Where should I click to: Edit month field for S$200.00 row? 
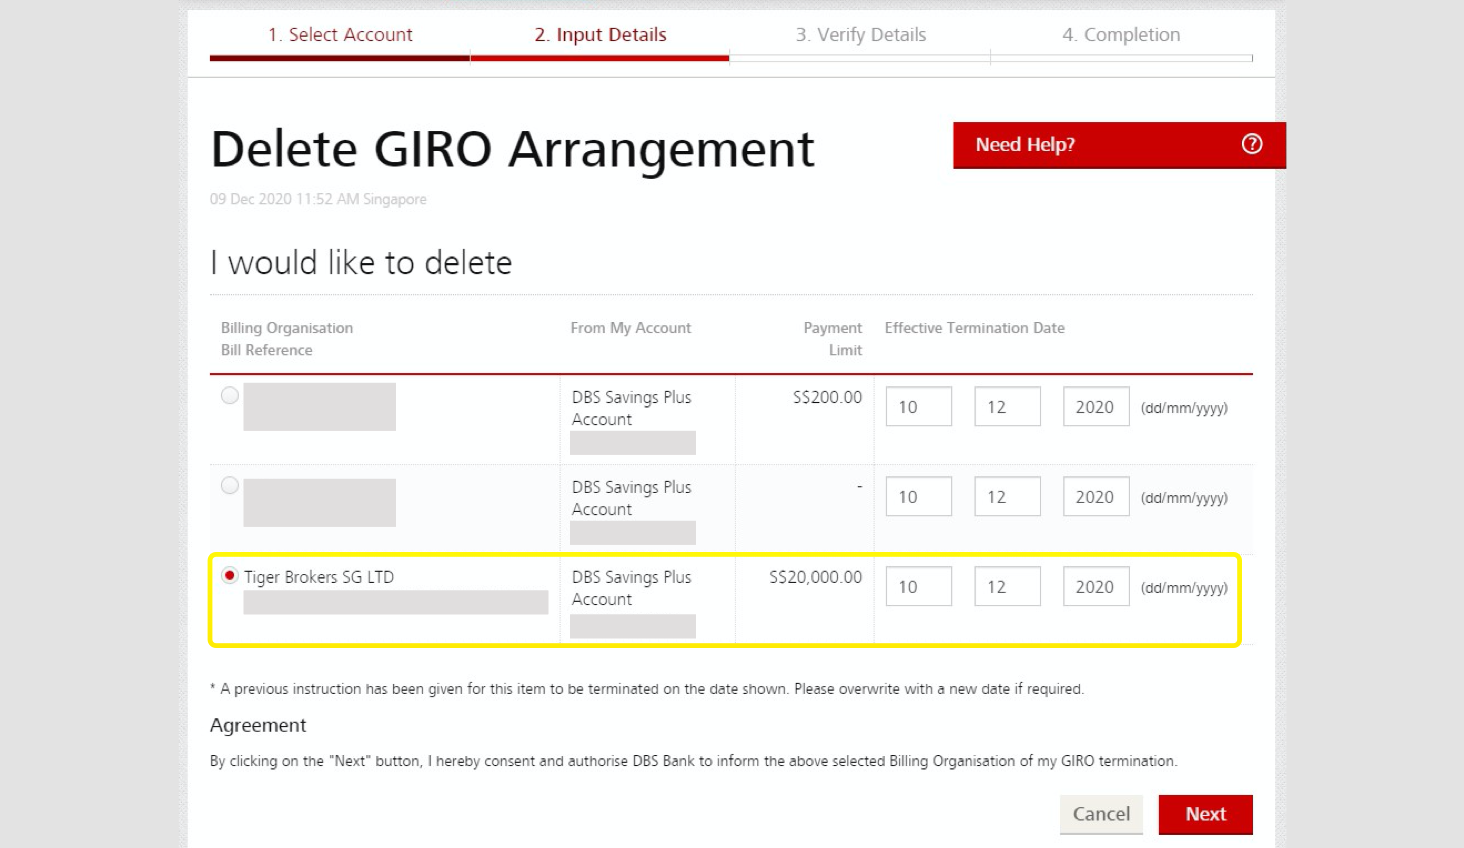coord(1007,407)
